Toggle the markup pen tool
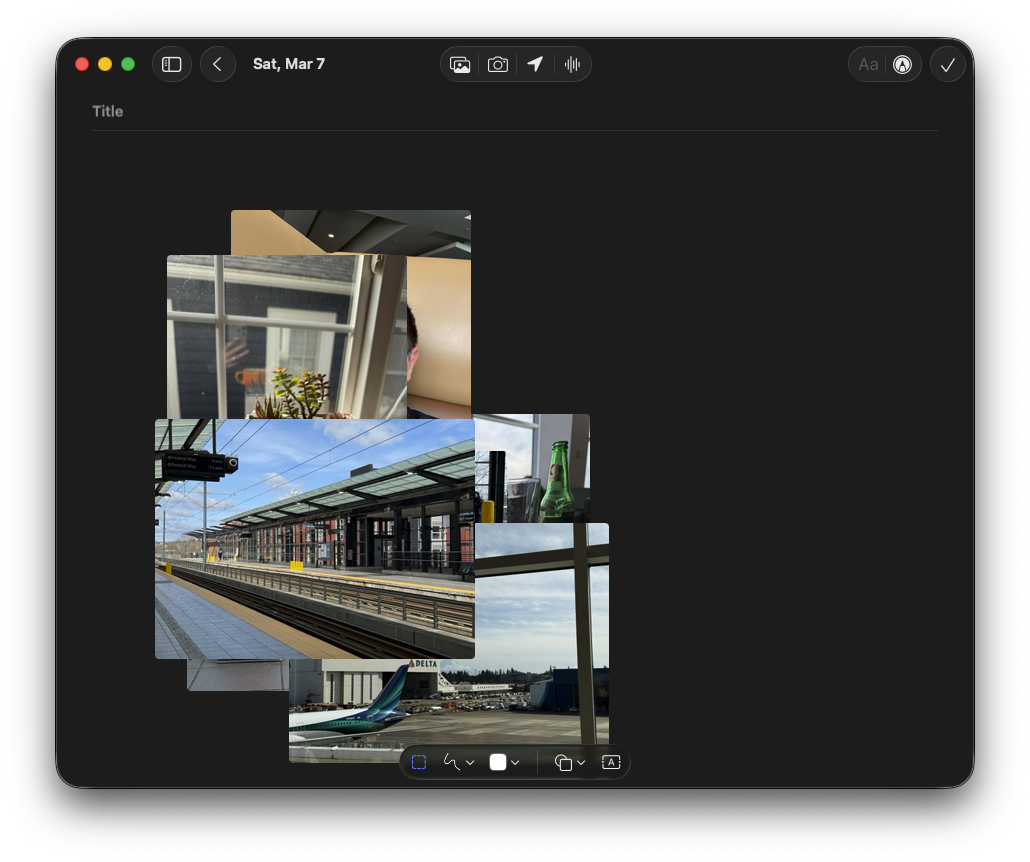 tap(902, 64)
